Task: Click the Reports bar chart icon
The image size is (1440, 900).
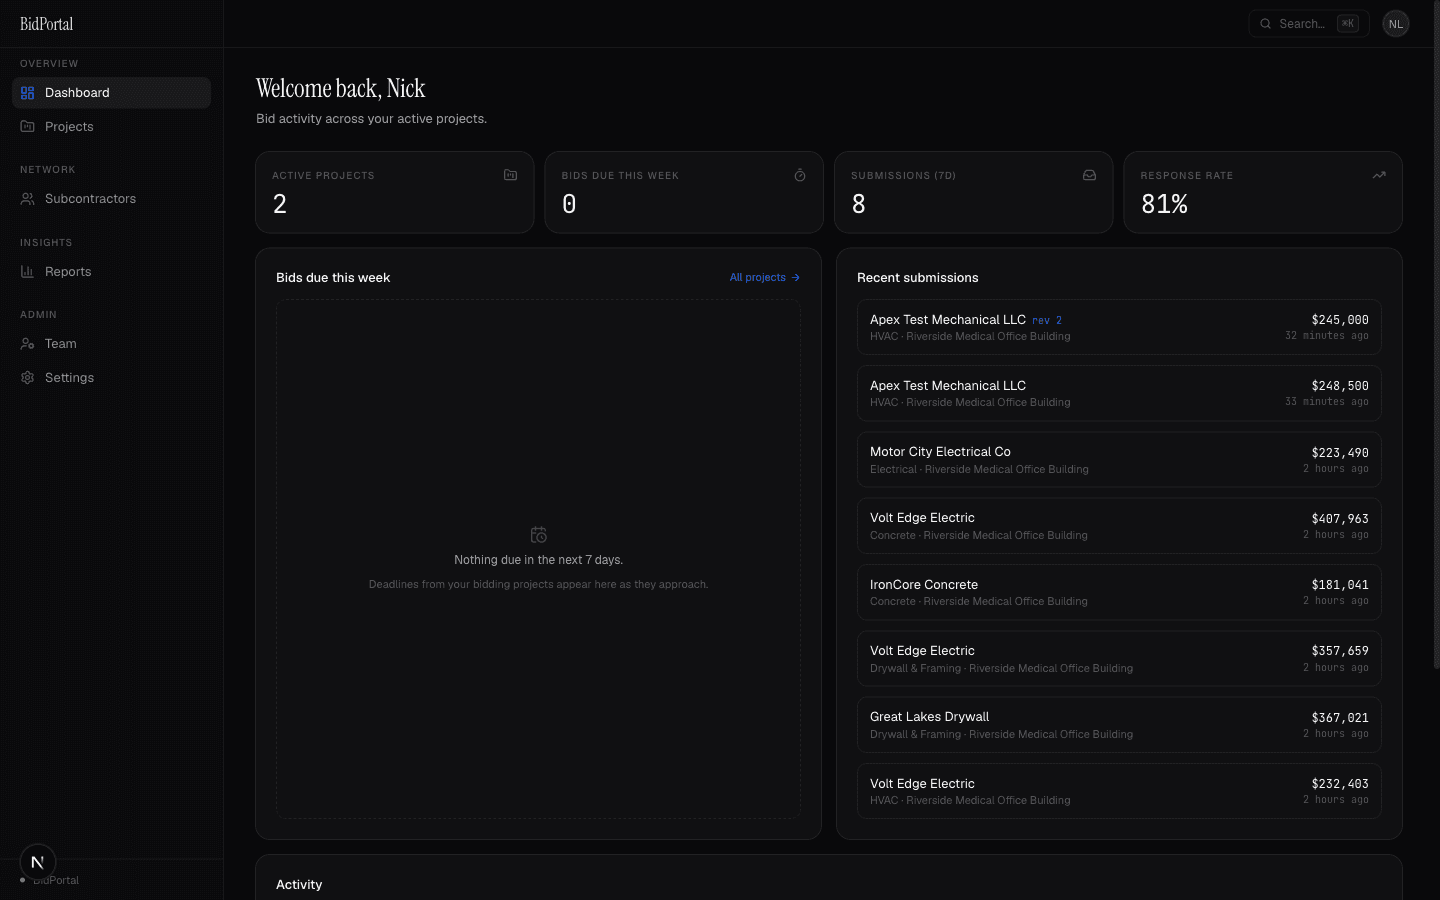Action: coord(28,272)
